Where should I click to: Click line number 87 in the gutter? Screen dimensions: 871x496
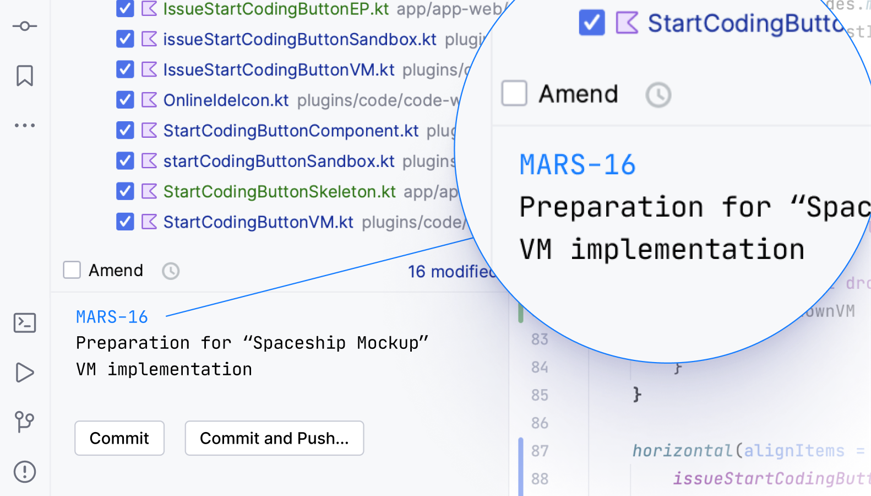pyautogui.click(x=540, y=451)
